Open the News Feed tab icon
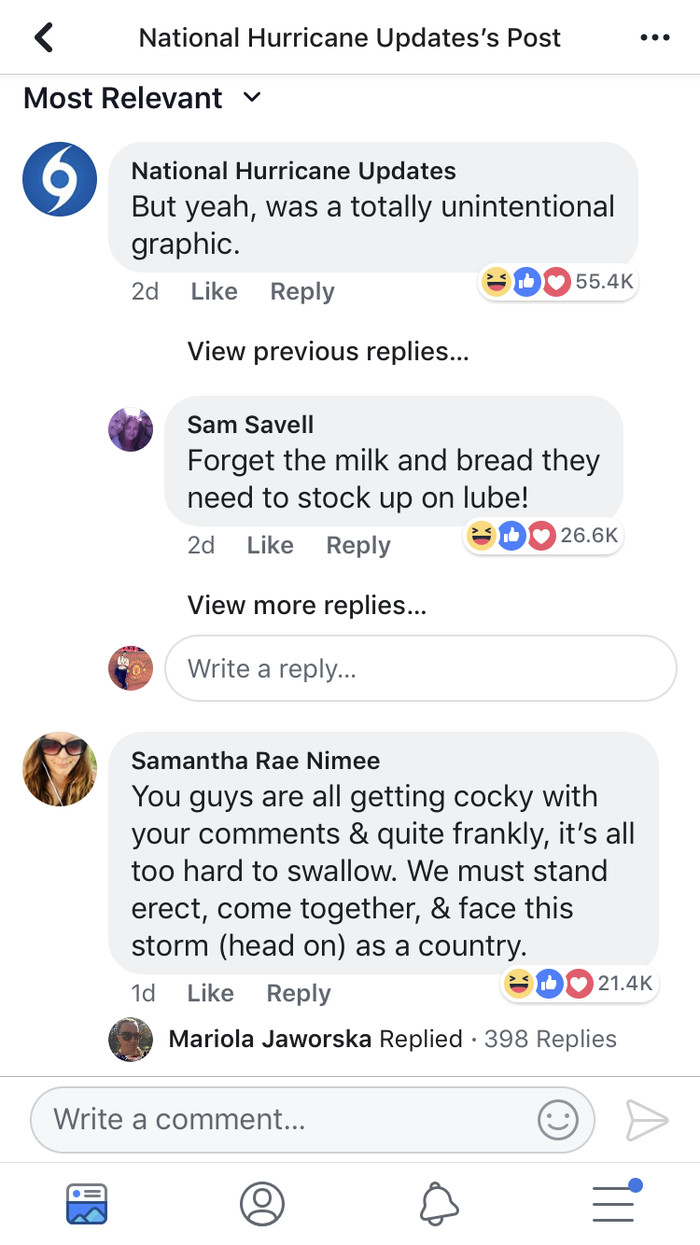 point(87,1204)
